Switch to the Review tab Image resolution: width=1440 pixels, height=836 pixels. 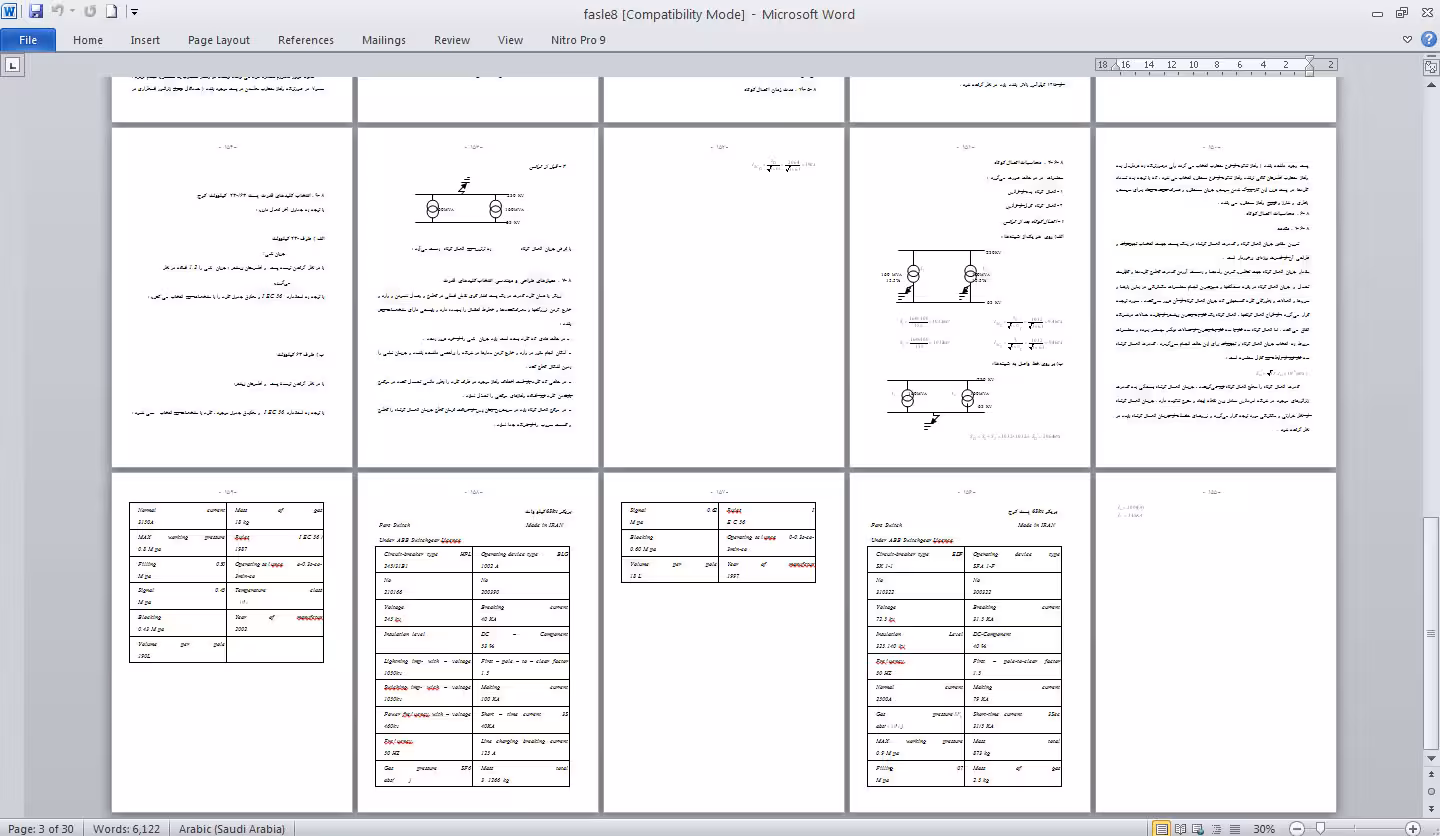click(x=452, y=40)
